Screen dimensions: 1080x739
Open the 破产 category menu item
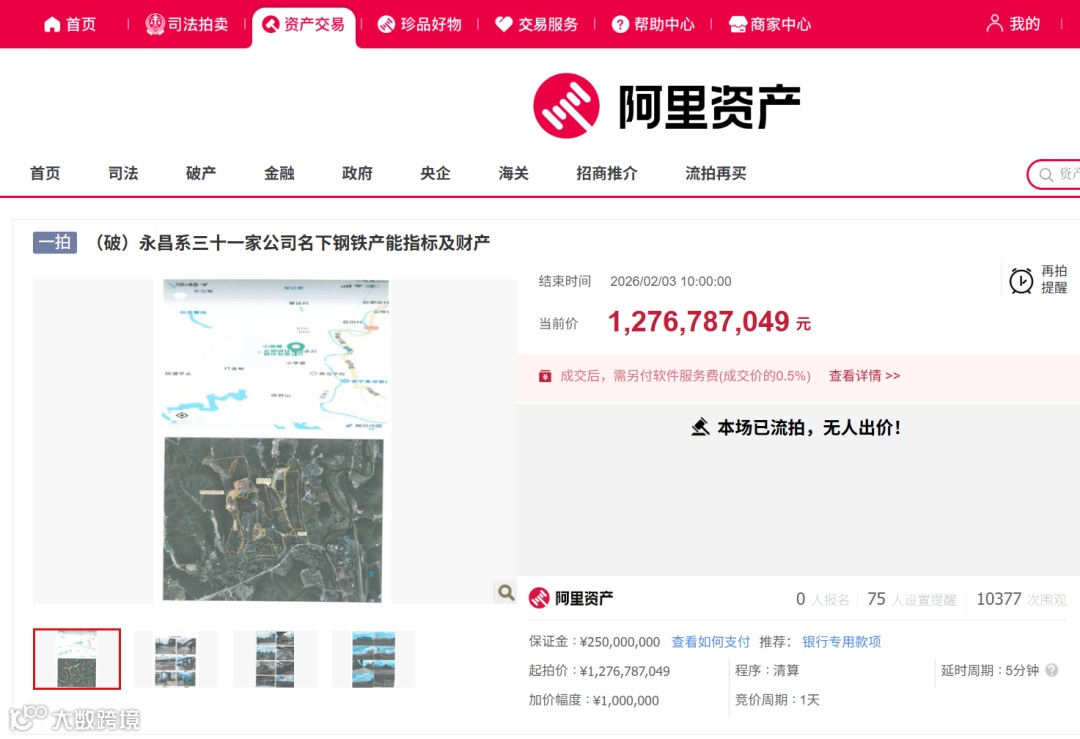click(x=201, y=174)
